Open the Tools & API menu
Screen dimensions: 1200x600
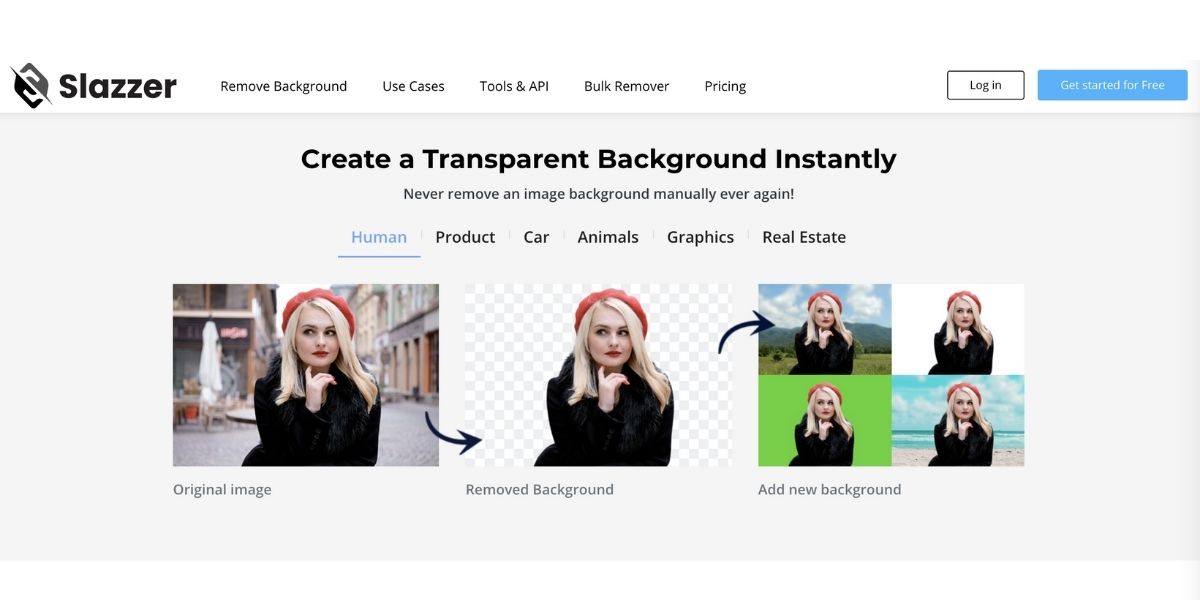(513, 86)
